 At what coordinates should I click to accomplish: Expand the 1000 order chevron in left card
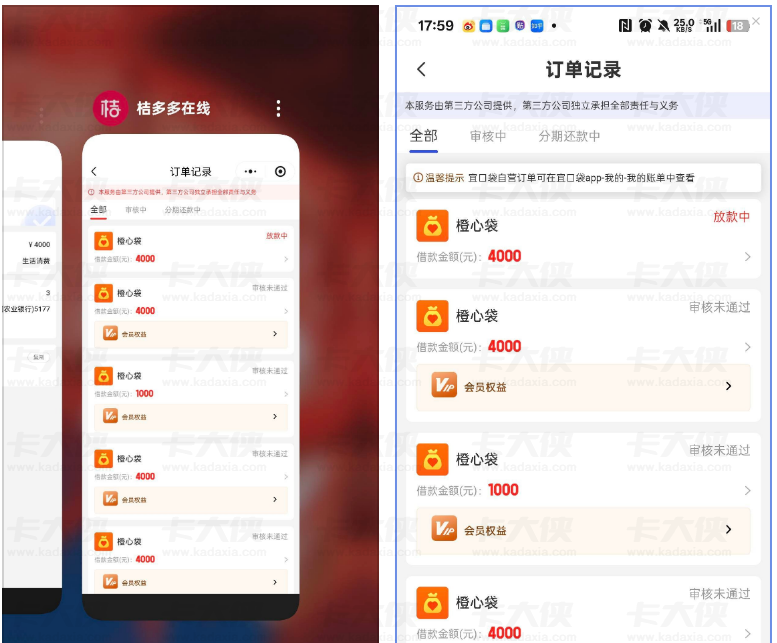[286, 394]
